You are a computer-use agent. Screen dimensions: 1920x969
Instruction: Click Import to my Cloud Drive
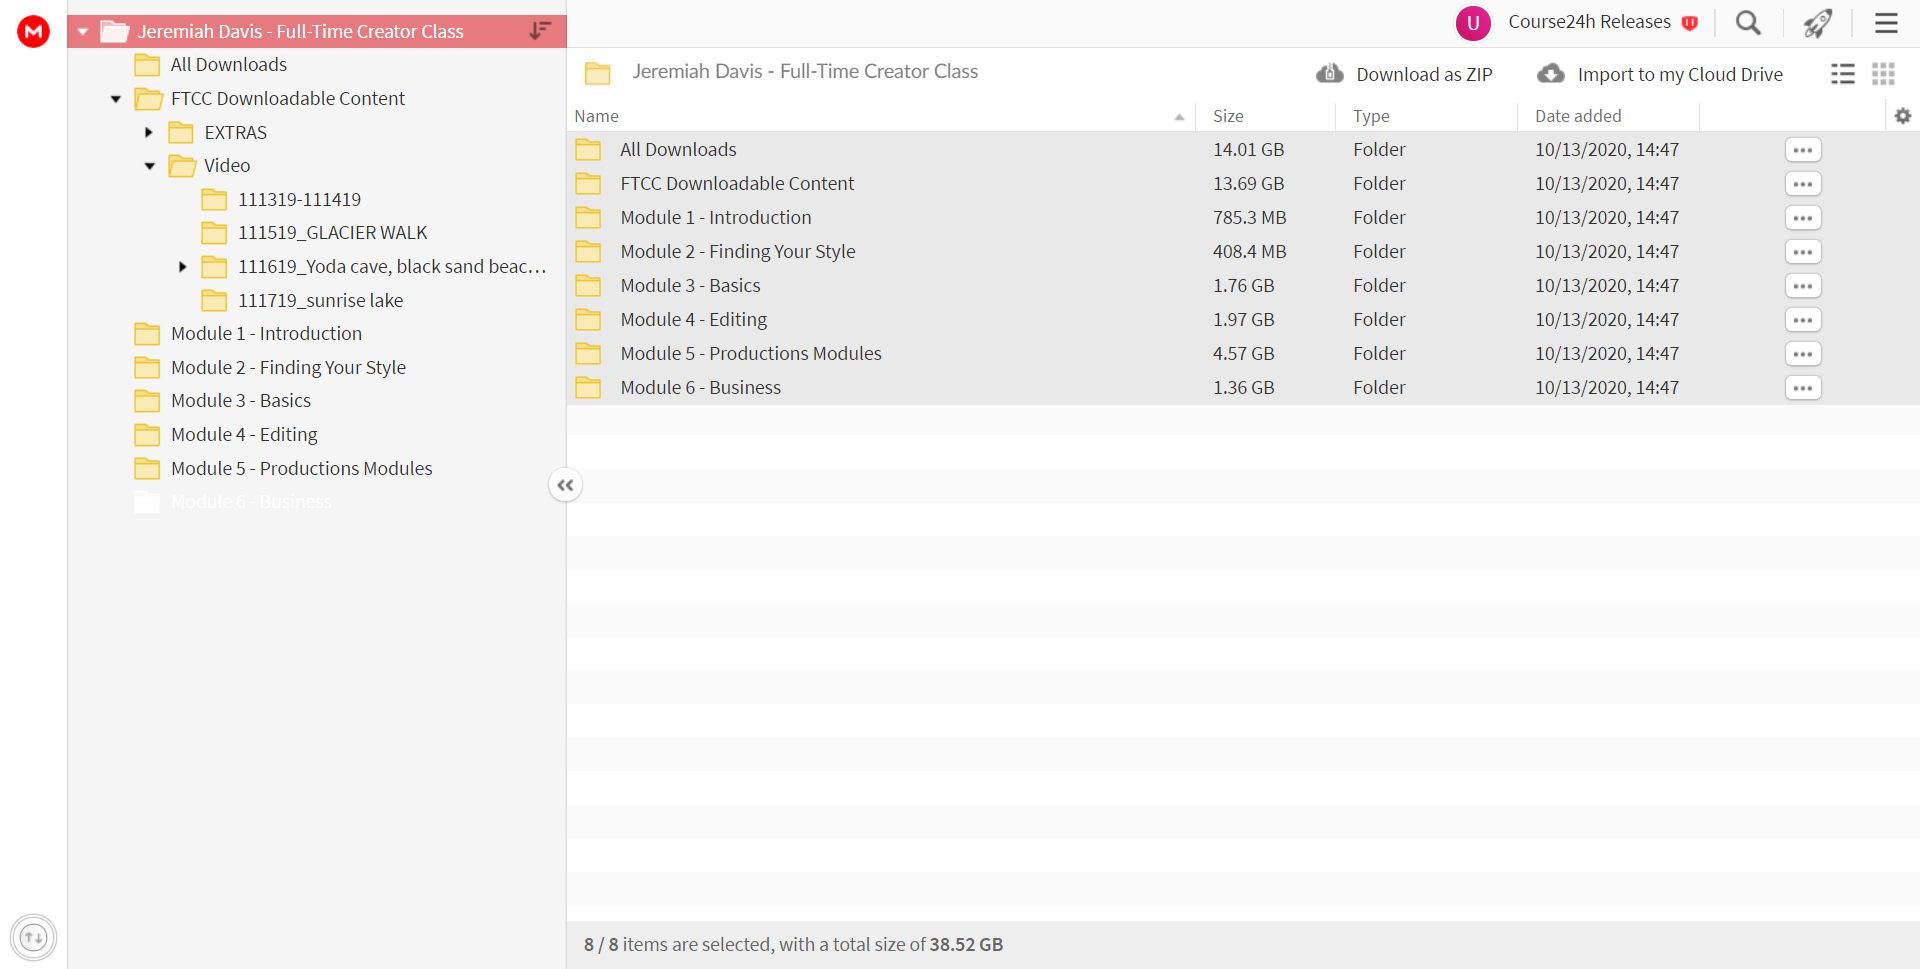coord(1660,74)
